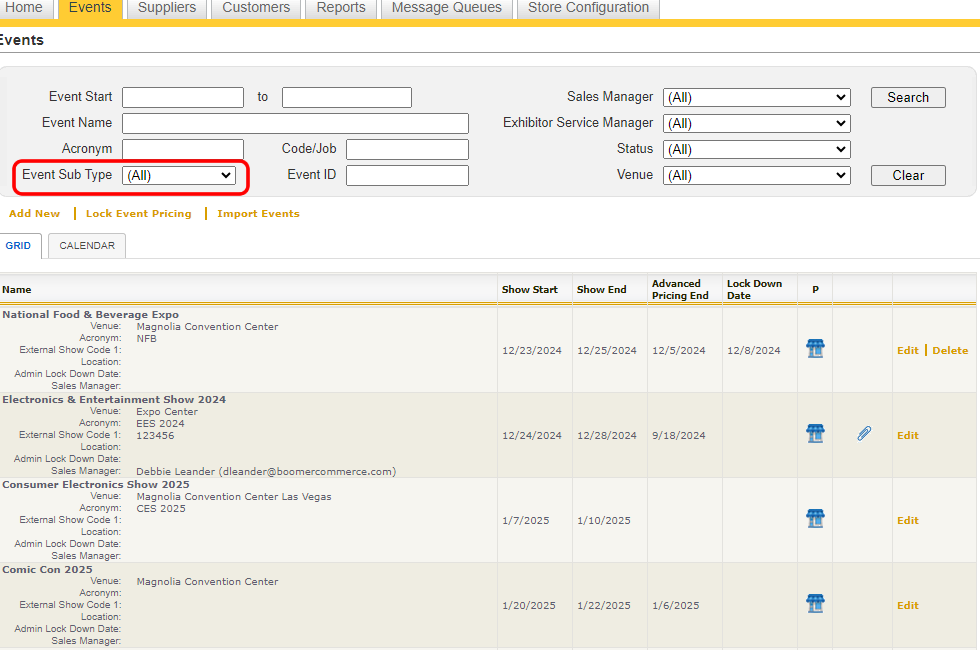Viewport: 980px width, 650px height.
Task: Click the Lock Event Pricing link
Action: (138, 214)
